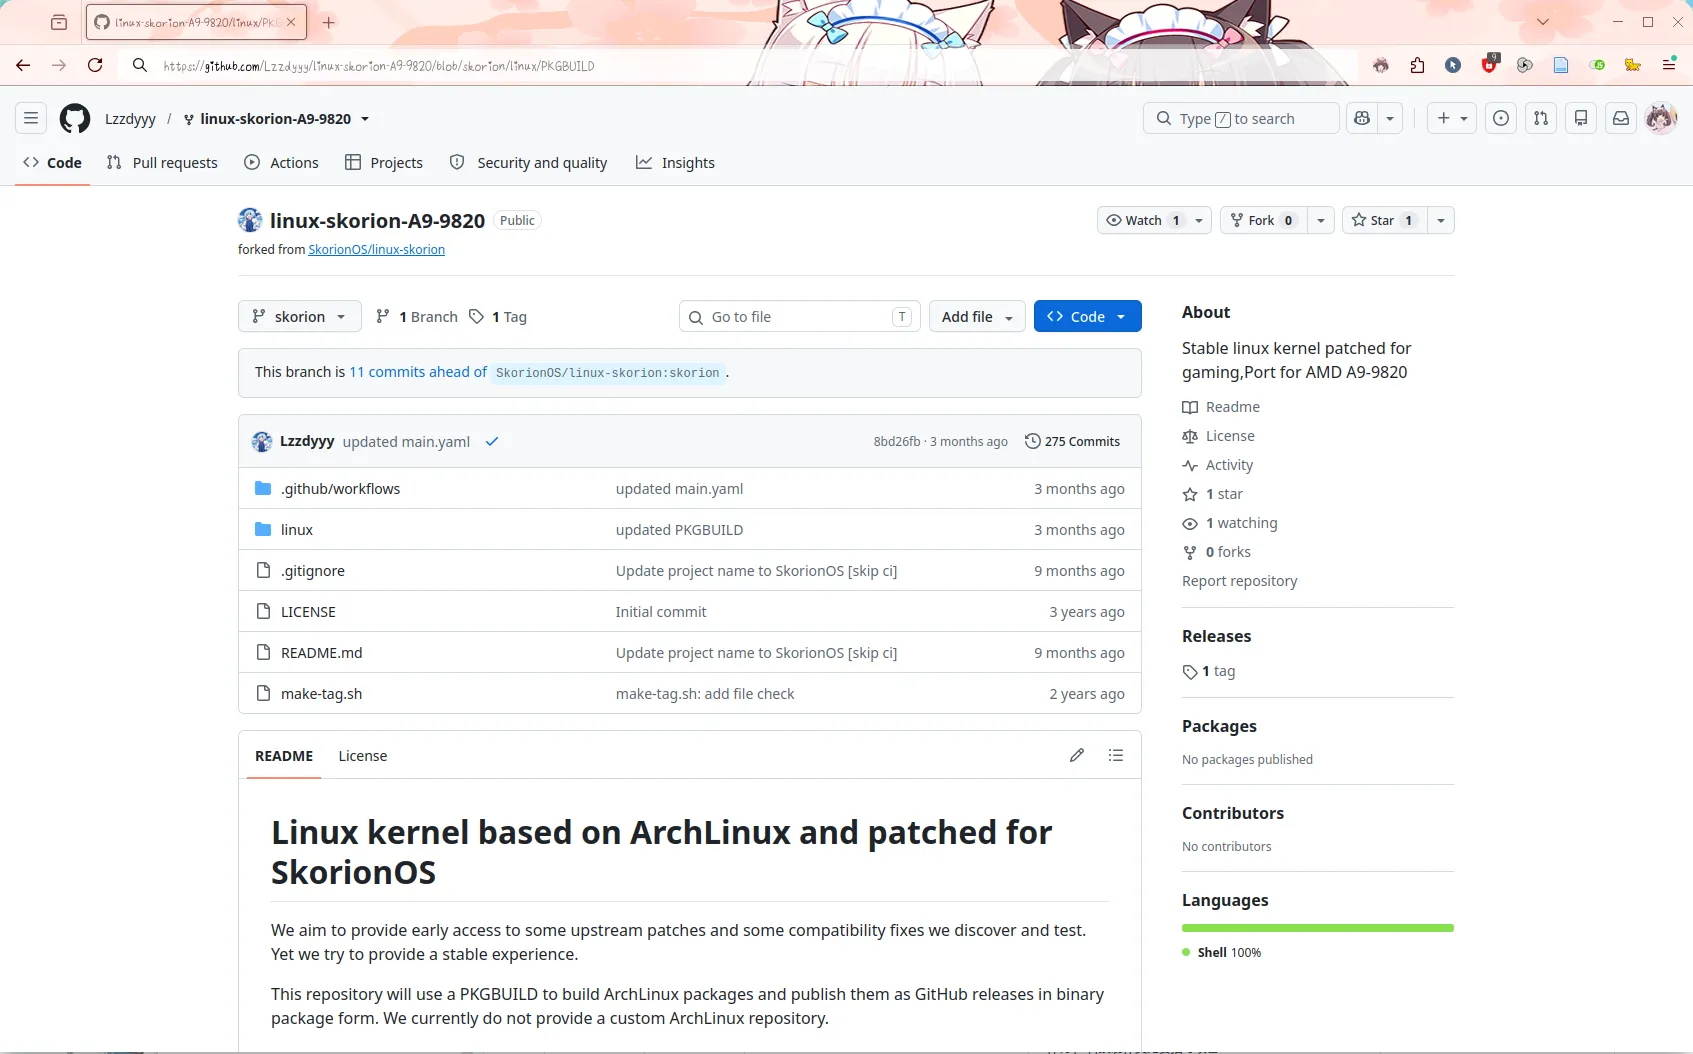This screenshot has width=1693, height=1054.
Task: Focus the Go to file search field
Action: click(799, 316)
